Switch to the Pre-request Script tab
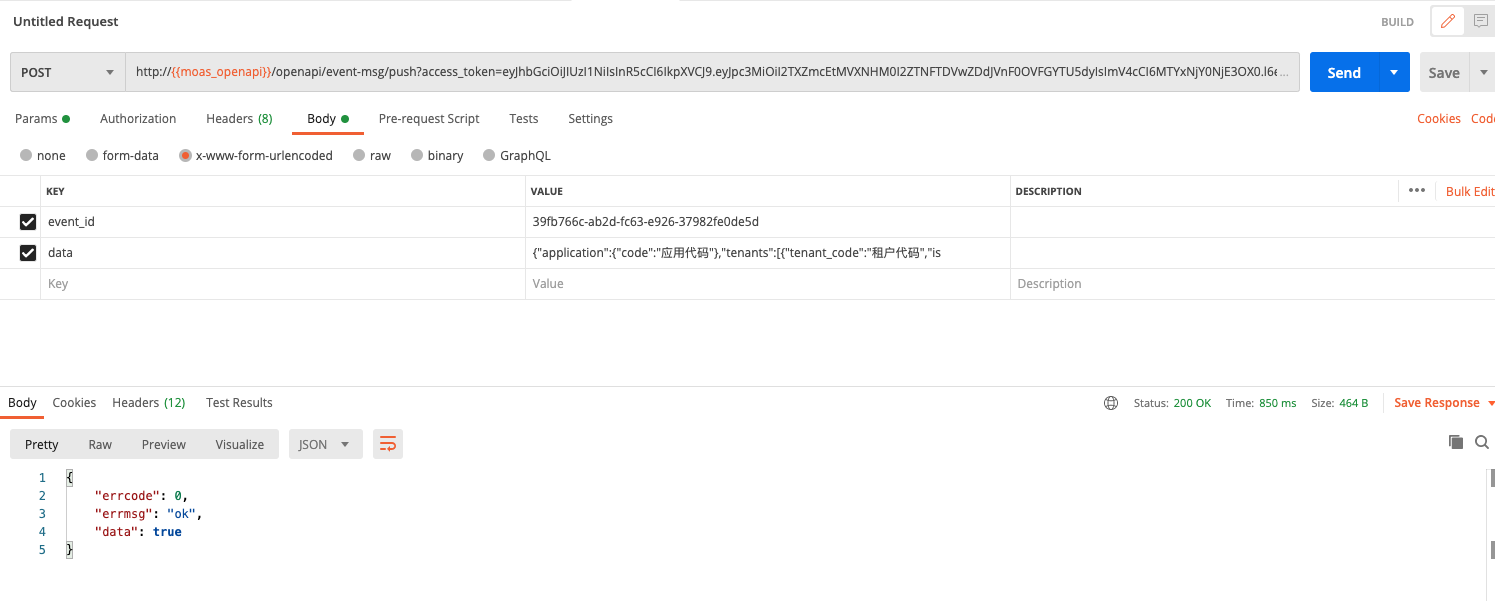This screenshot has width=1495, height=601. tap(428, 119)
